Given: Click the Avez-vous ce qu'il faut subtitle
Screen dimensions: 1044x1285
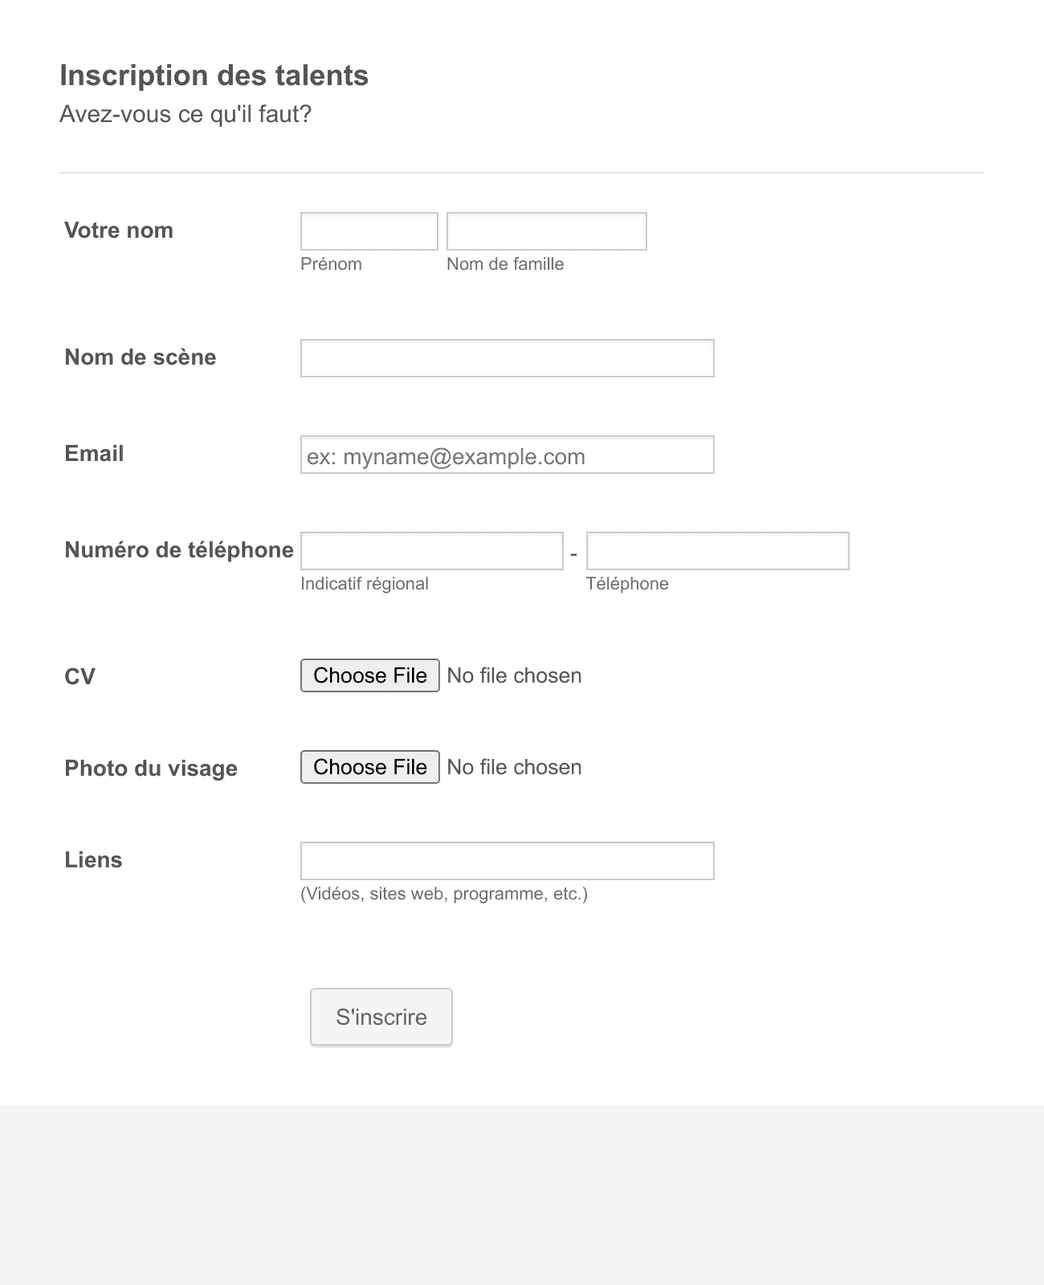Looking at the screenshot, I should pos(185,114).
